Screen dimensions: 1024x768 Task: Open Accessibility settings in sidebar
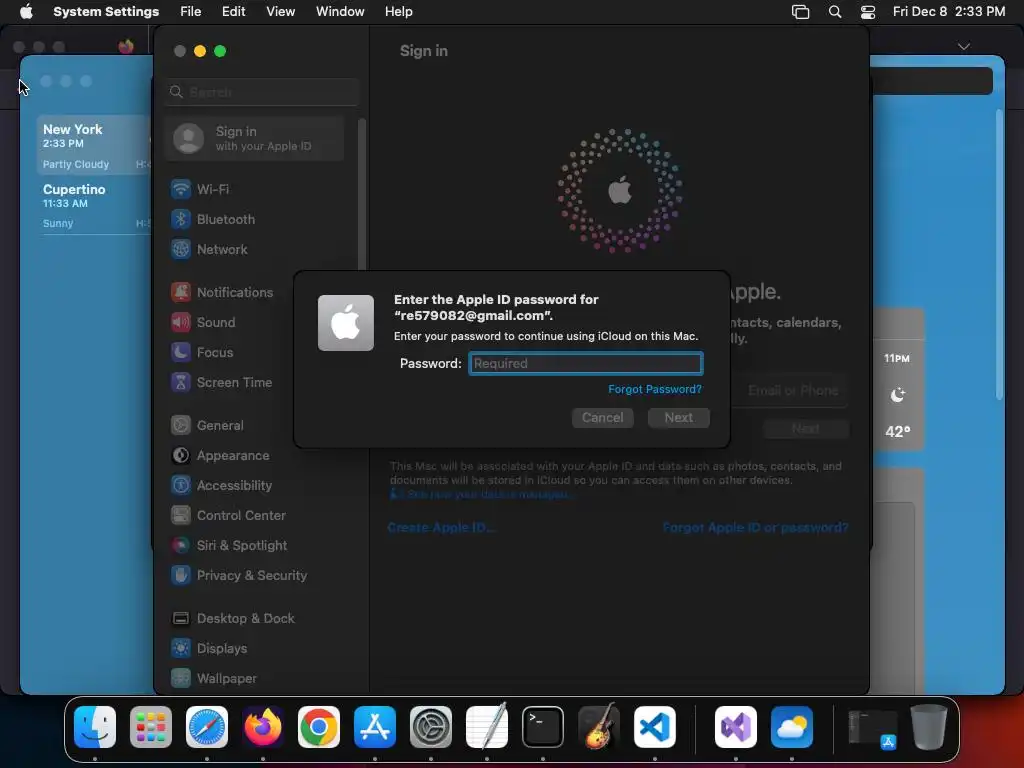click(x=221, y=486)
